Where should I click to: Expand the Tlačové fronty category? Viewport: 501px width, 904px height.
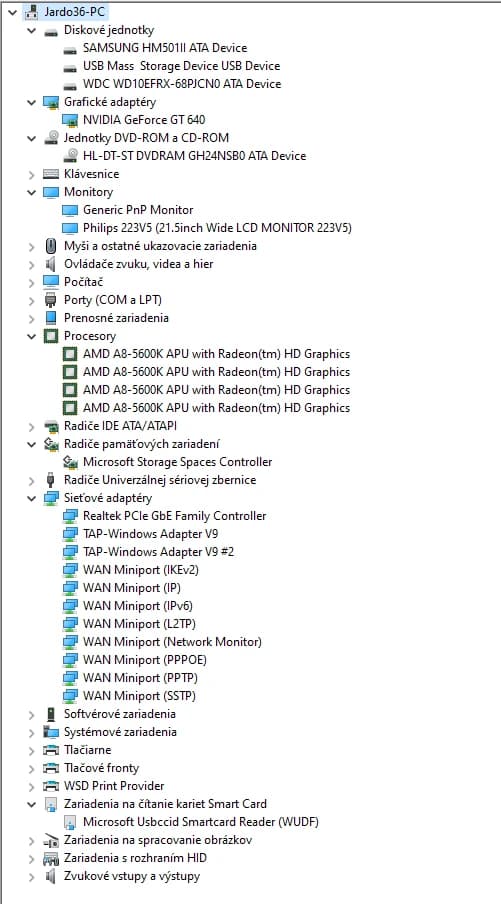click(32, 768)
